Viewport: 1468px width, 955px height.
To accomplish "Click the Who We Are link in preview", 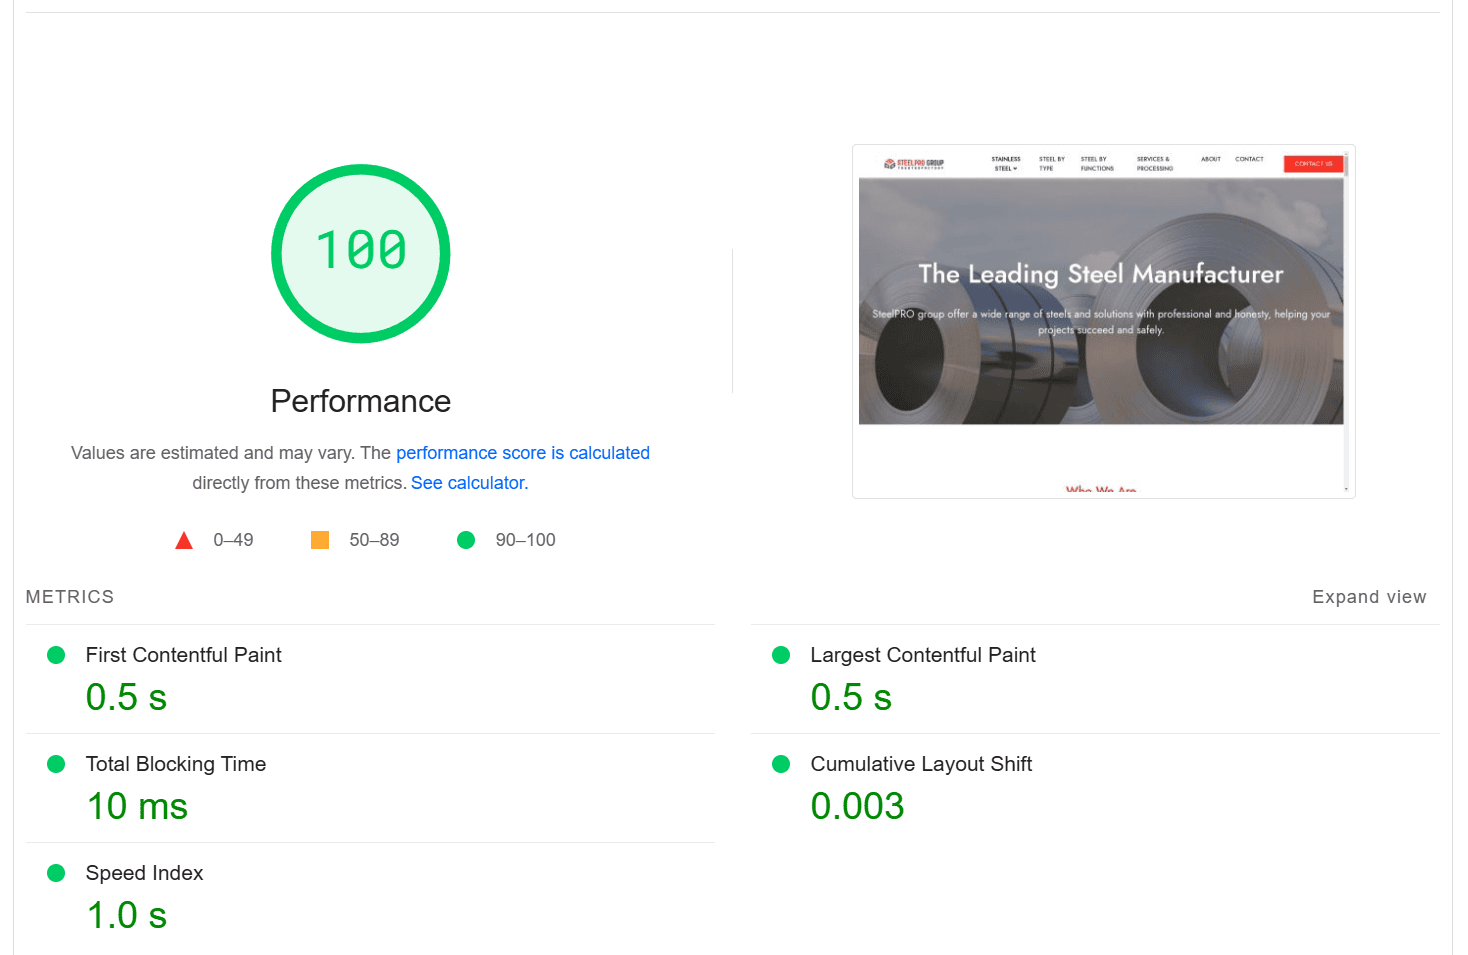I will pyautogui.click(x=1102, y=489).
